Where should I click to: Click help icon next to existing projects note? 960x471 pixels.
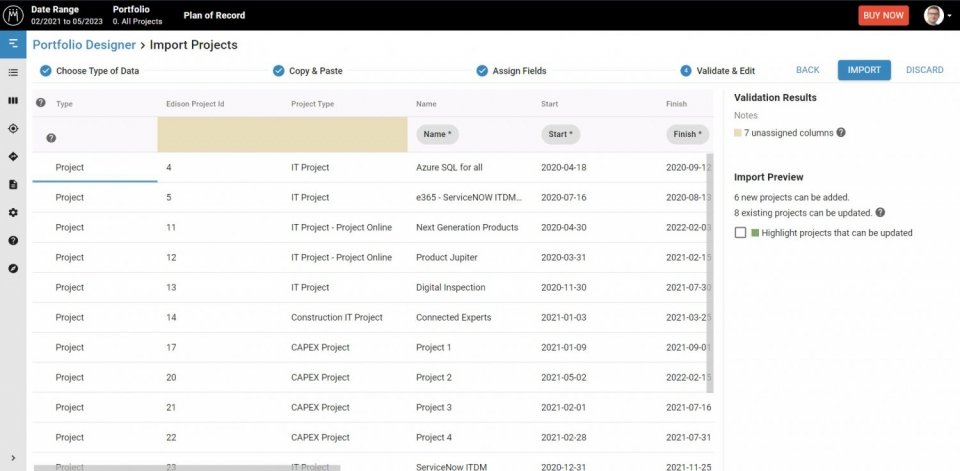click(x=880, y=213)
